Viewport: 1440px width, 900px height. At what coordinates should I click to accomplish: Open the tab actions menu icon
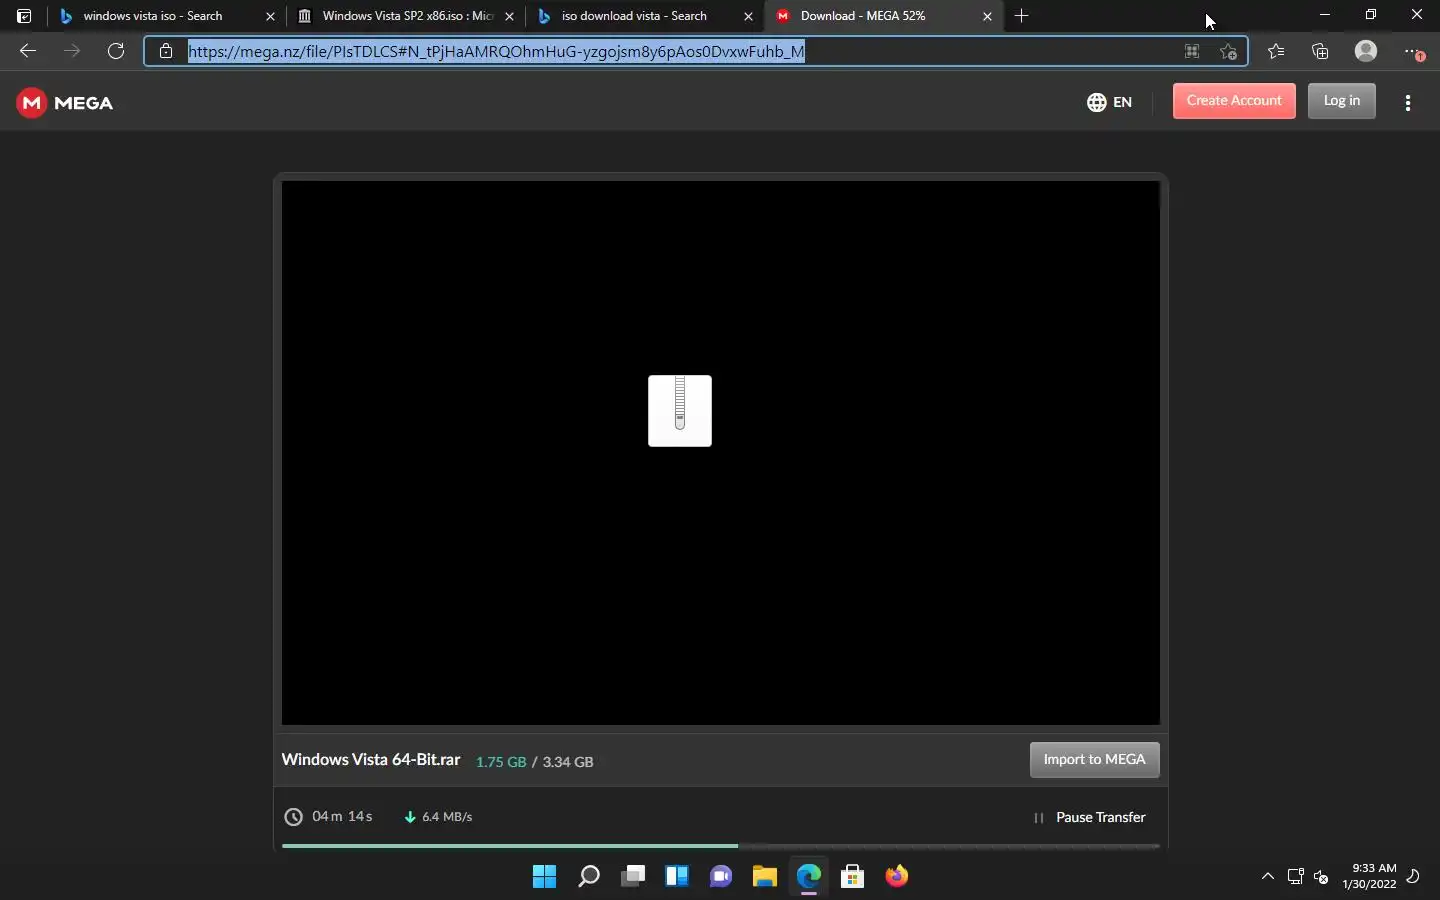click(x=24, y=16)
